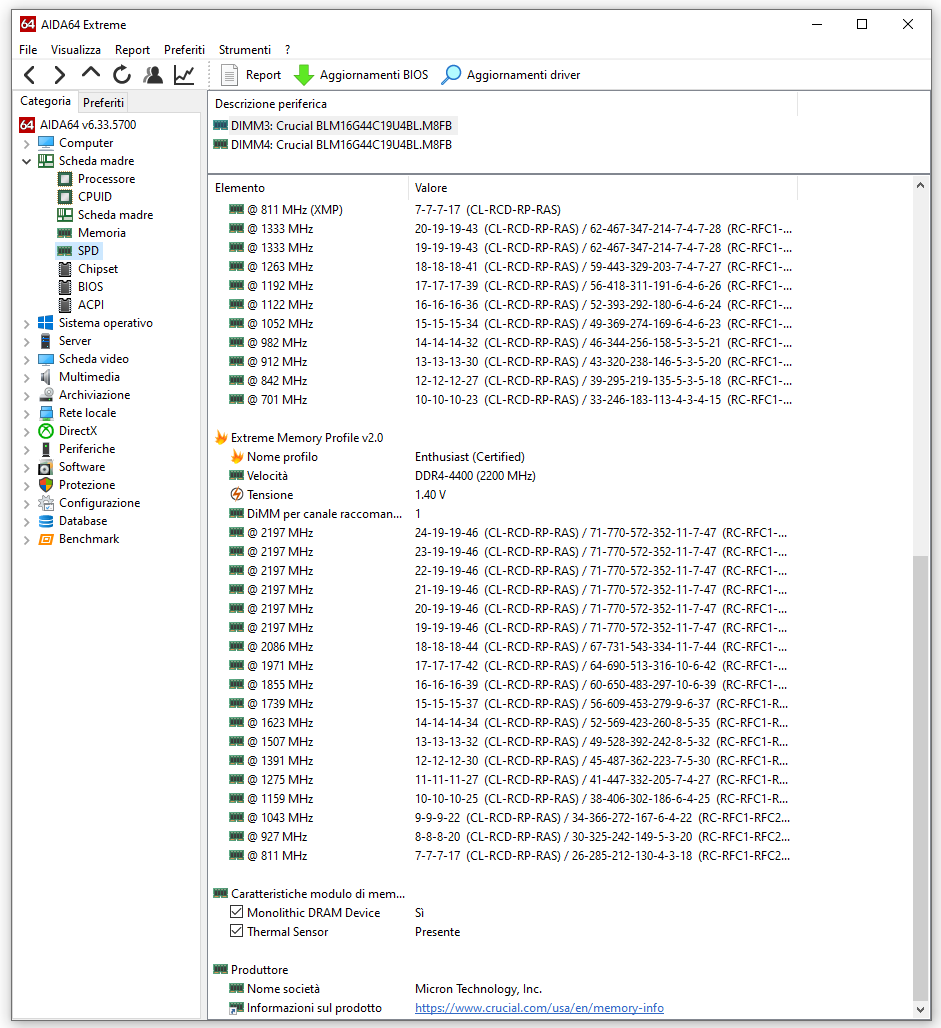
Task: Click the scrollbar down arrow in details pane
Action: coord(921,1010)
